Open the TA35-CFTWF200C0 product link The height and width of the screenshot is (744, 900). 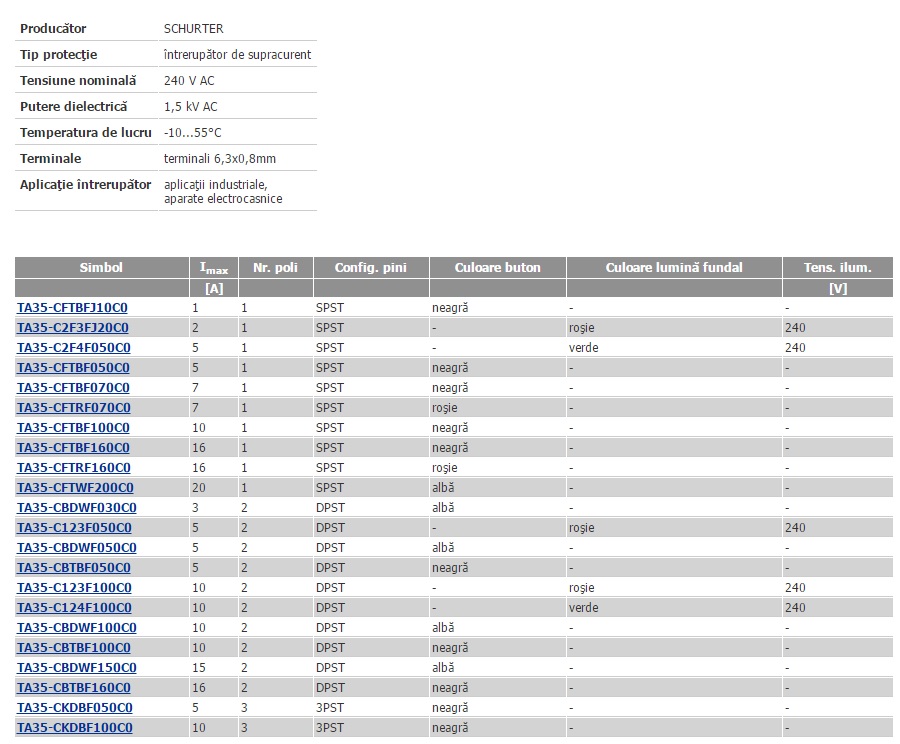point(75,488)
